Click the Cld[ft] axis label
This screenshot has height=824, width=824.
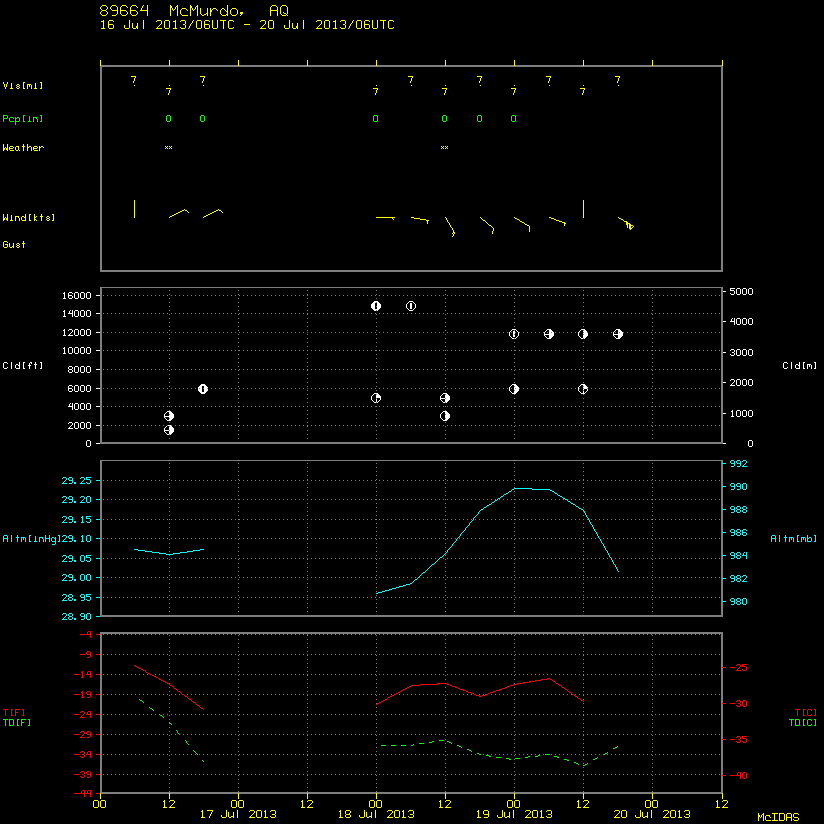[x=23, y=366]
